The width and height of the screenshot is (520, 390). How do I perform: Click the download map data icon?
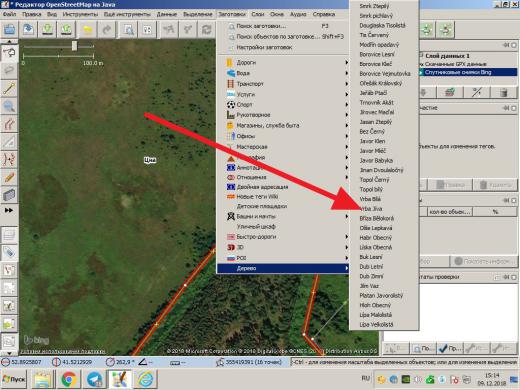pos(48,30)
